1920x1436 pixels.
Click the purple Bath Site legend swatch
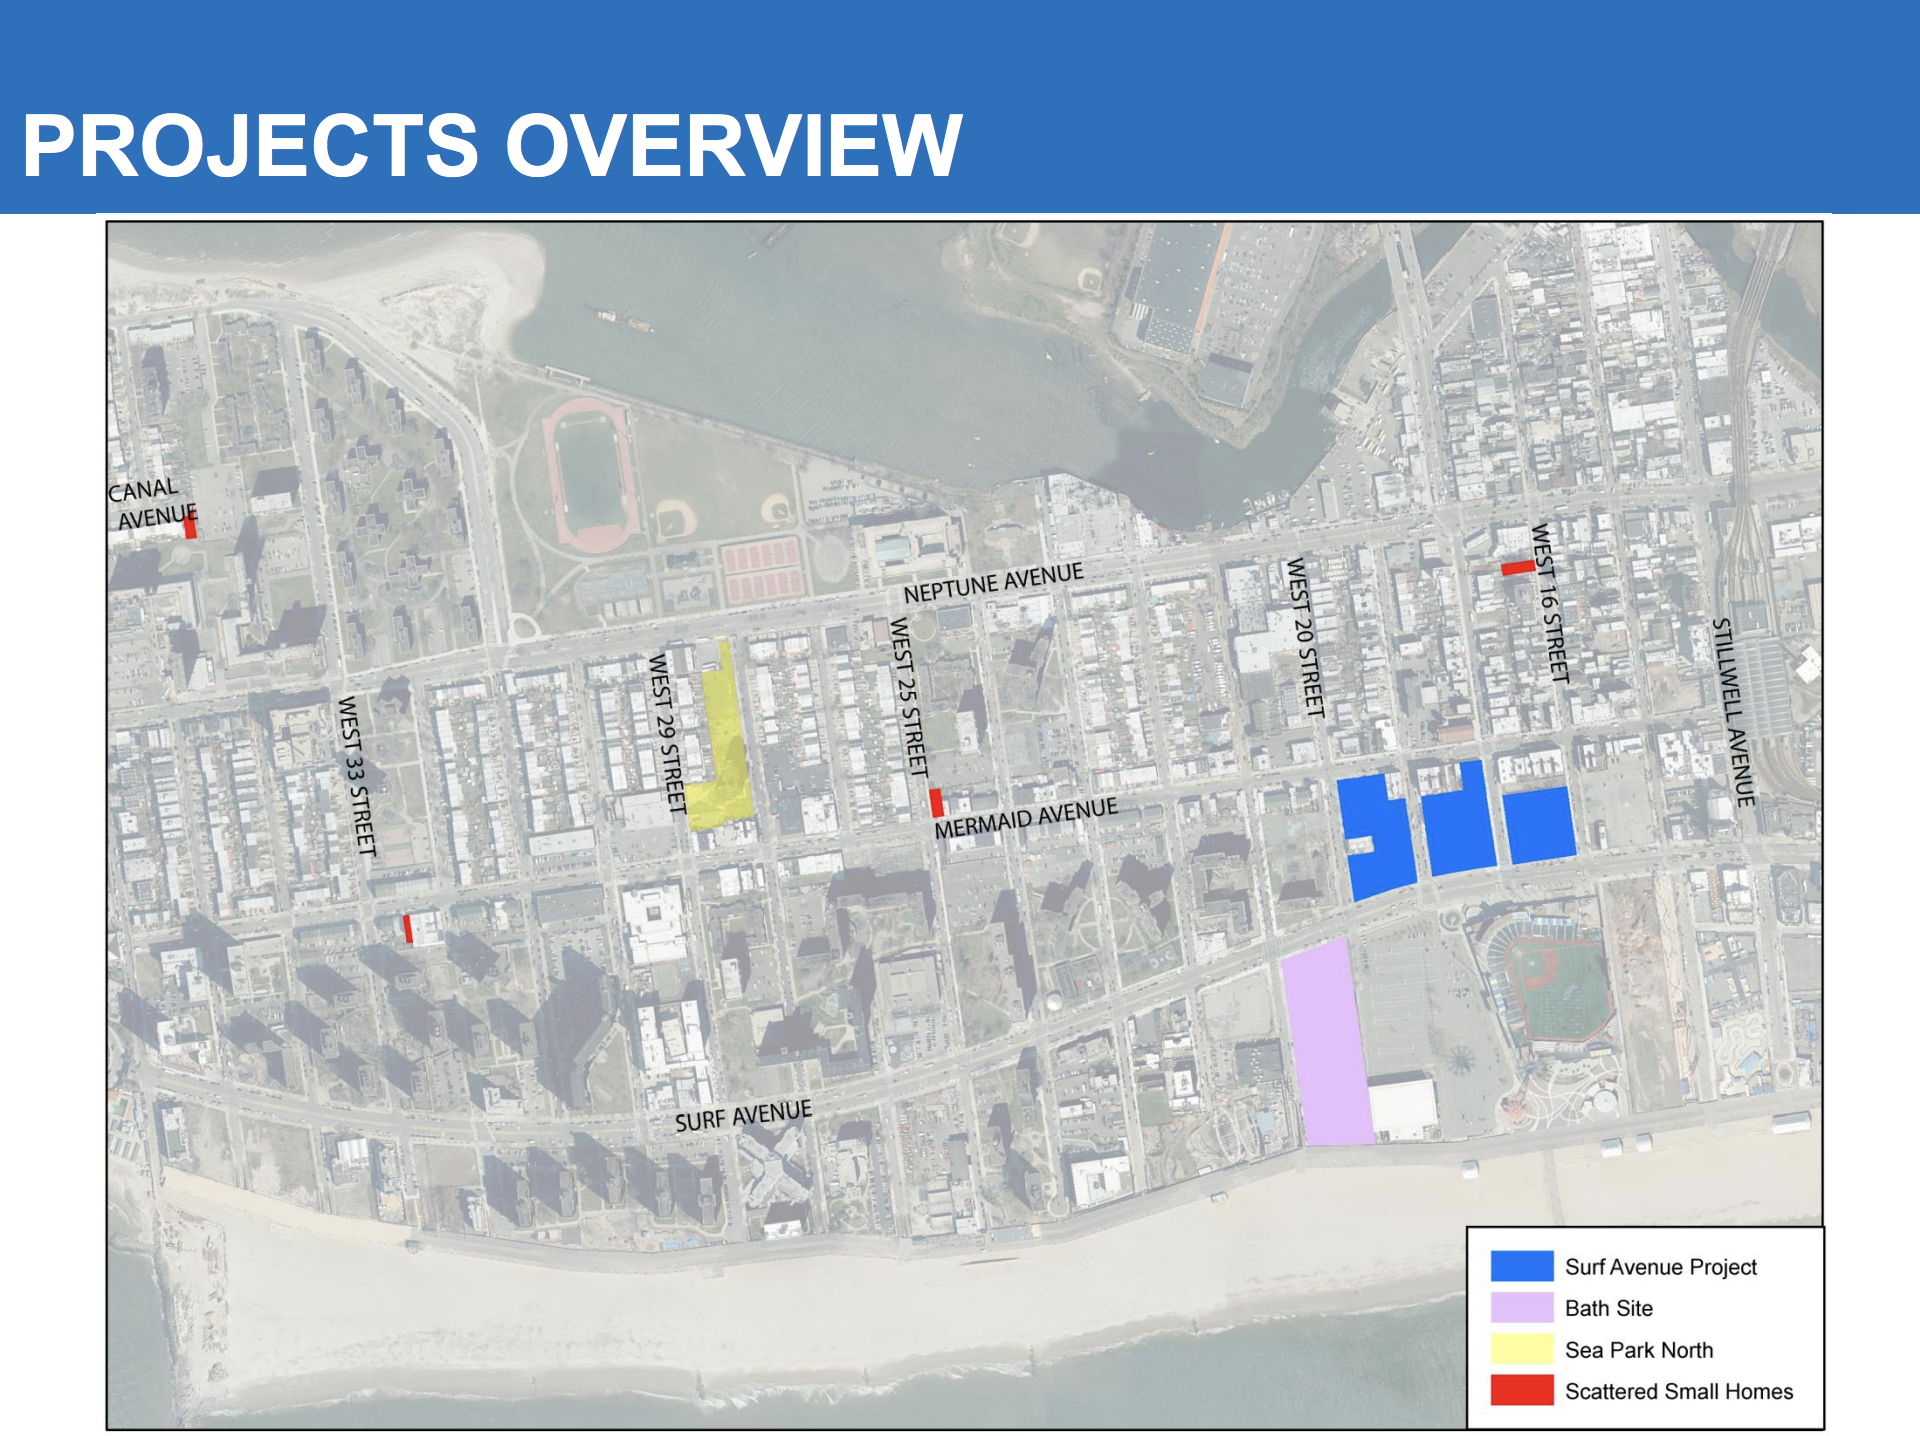[x=1522, y=1307]
